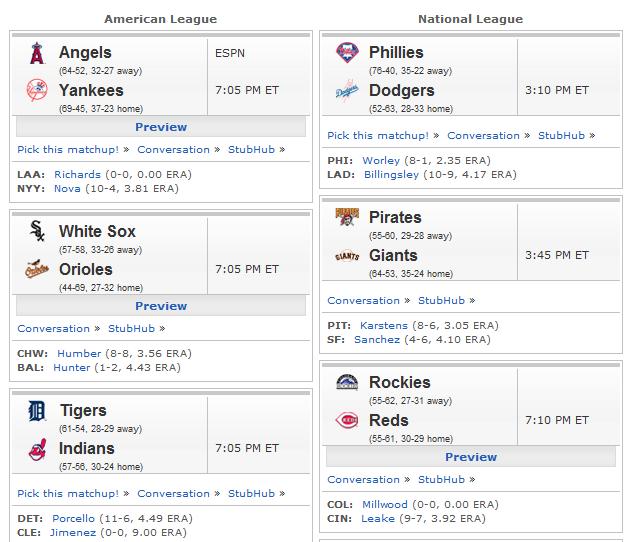
Task: Click the White Sox logo
Action: pos(37,231)
